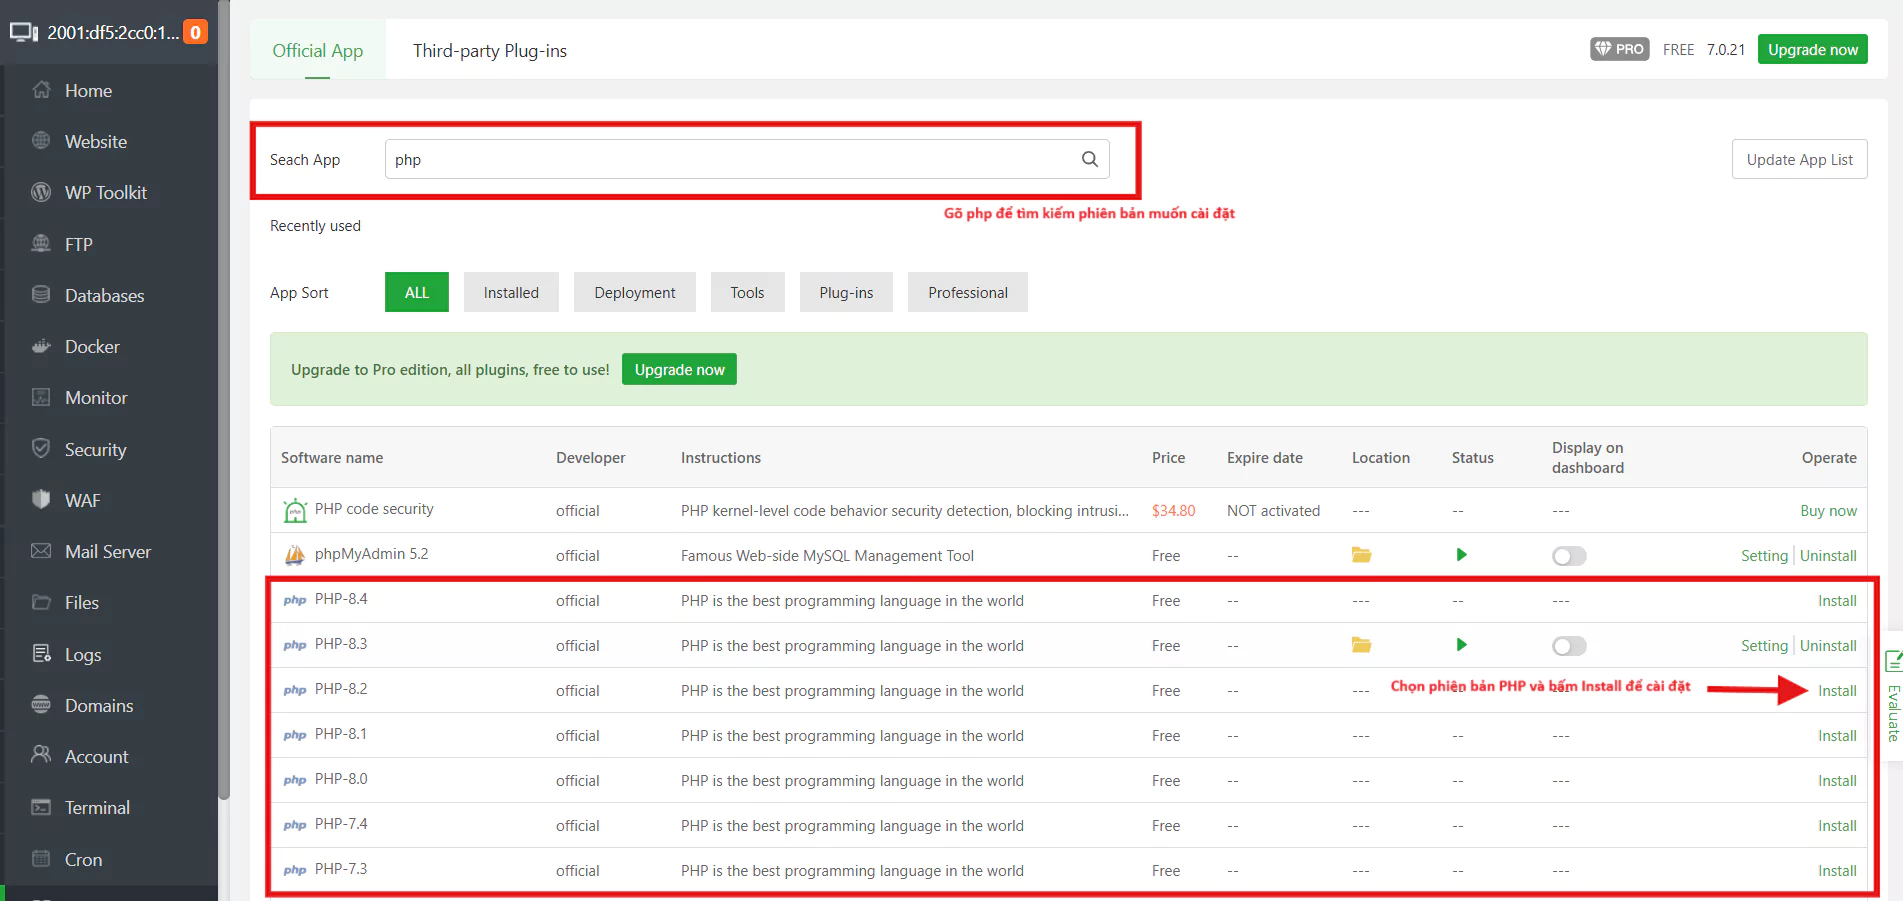Click the Terminal icon in sidebar
This screenshot has width=1903, height=901.
tap(41, 807)
